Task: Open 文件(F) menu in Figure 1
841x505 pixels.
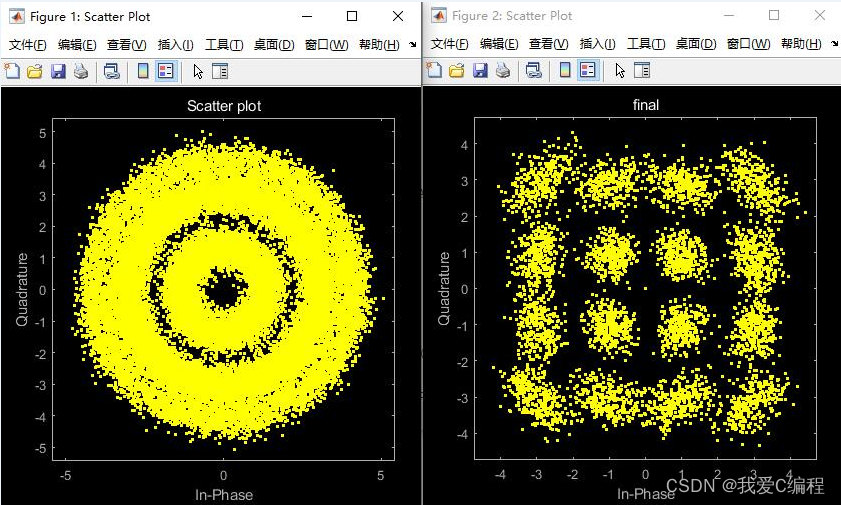Action: [28, 45]
